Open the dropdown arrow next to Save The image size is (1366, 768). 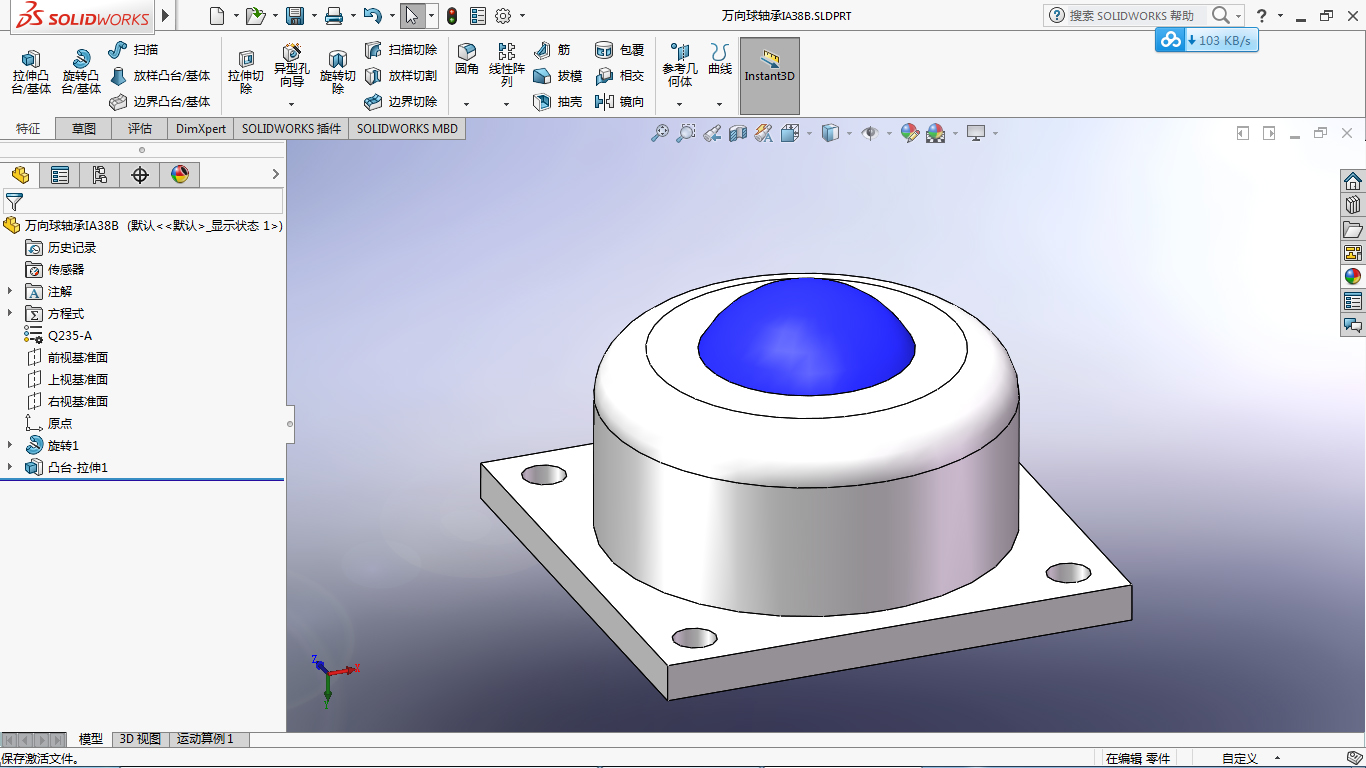pos(313,16)
